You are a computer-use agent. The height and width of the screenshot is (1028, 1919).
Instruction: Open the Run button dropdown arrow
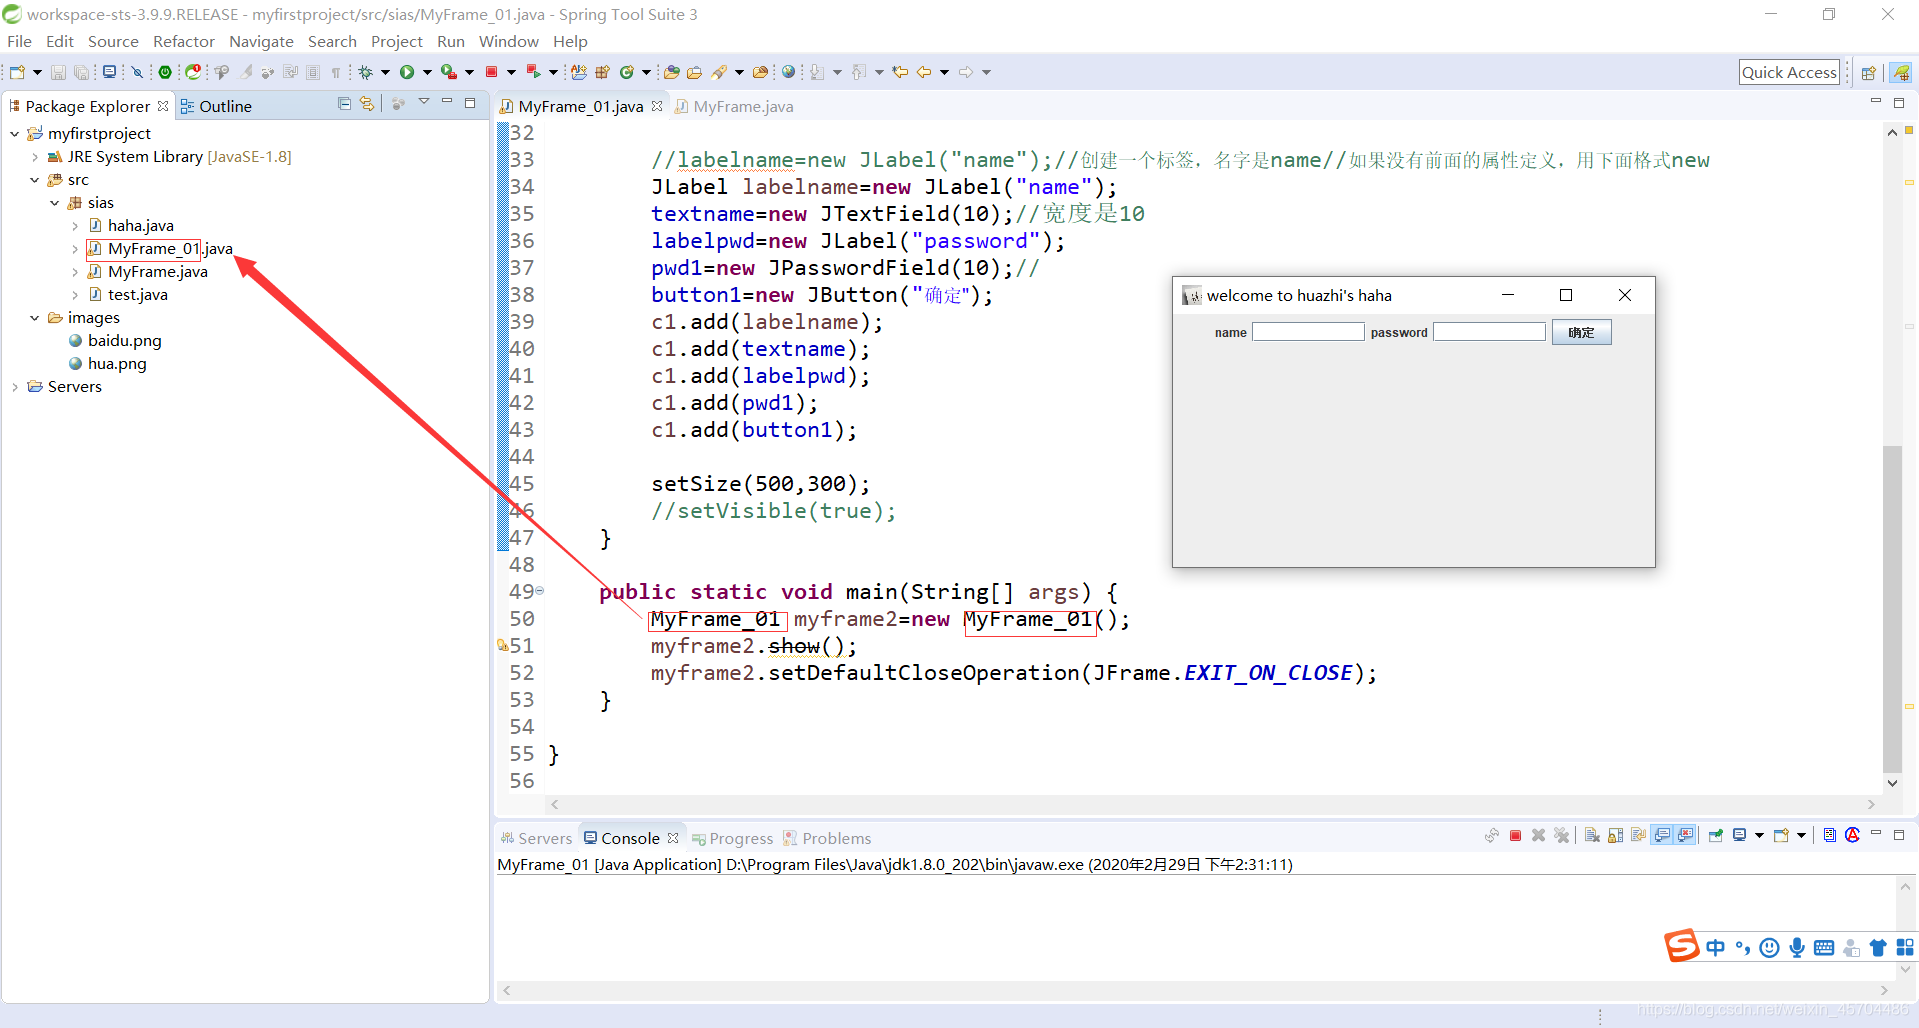pyautogui.click(x=427, y=72)
